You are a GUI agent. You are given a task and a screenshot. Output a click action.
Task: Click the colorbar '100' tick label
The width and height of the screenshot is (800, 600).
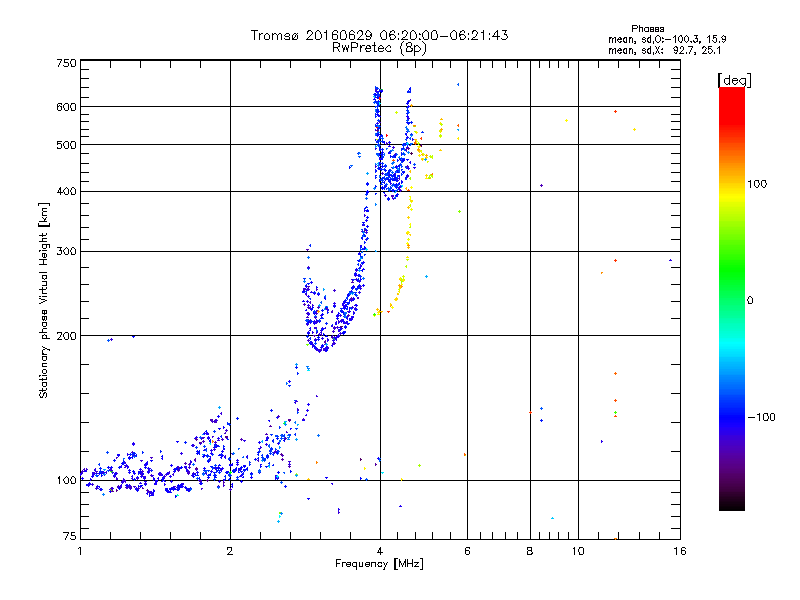pyautogui.click(x=757, y=184)
